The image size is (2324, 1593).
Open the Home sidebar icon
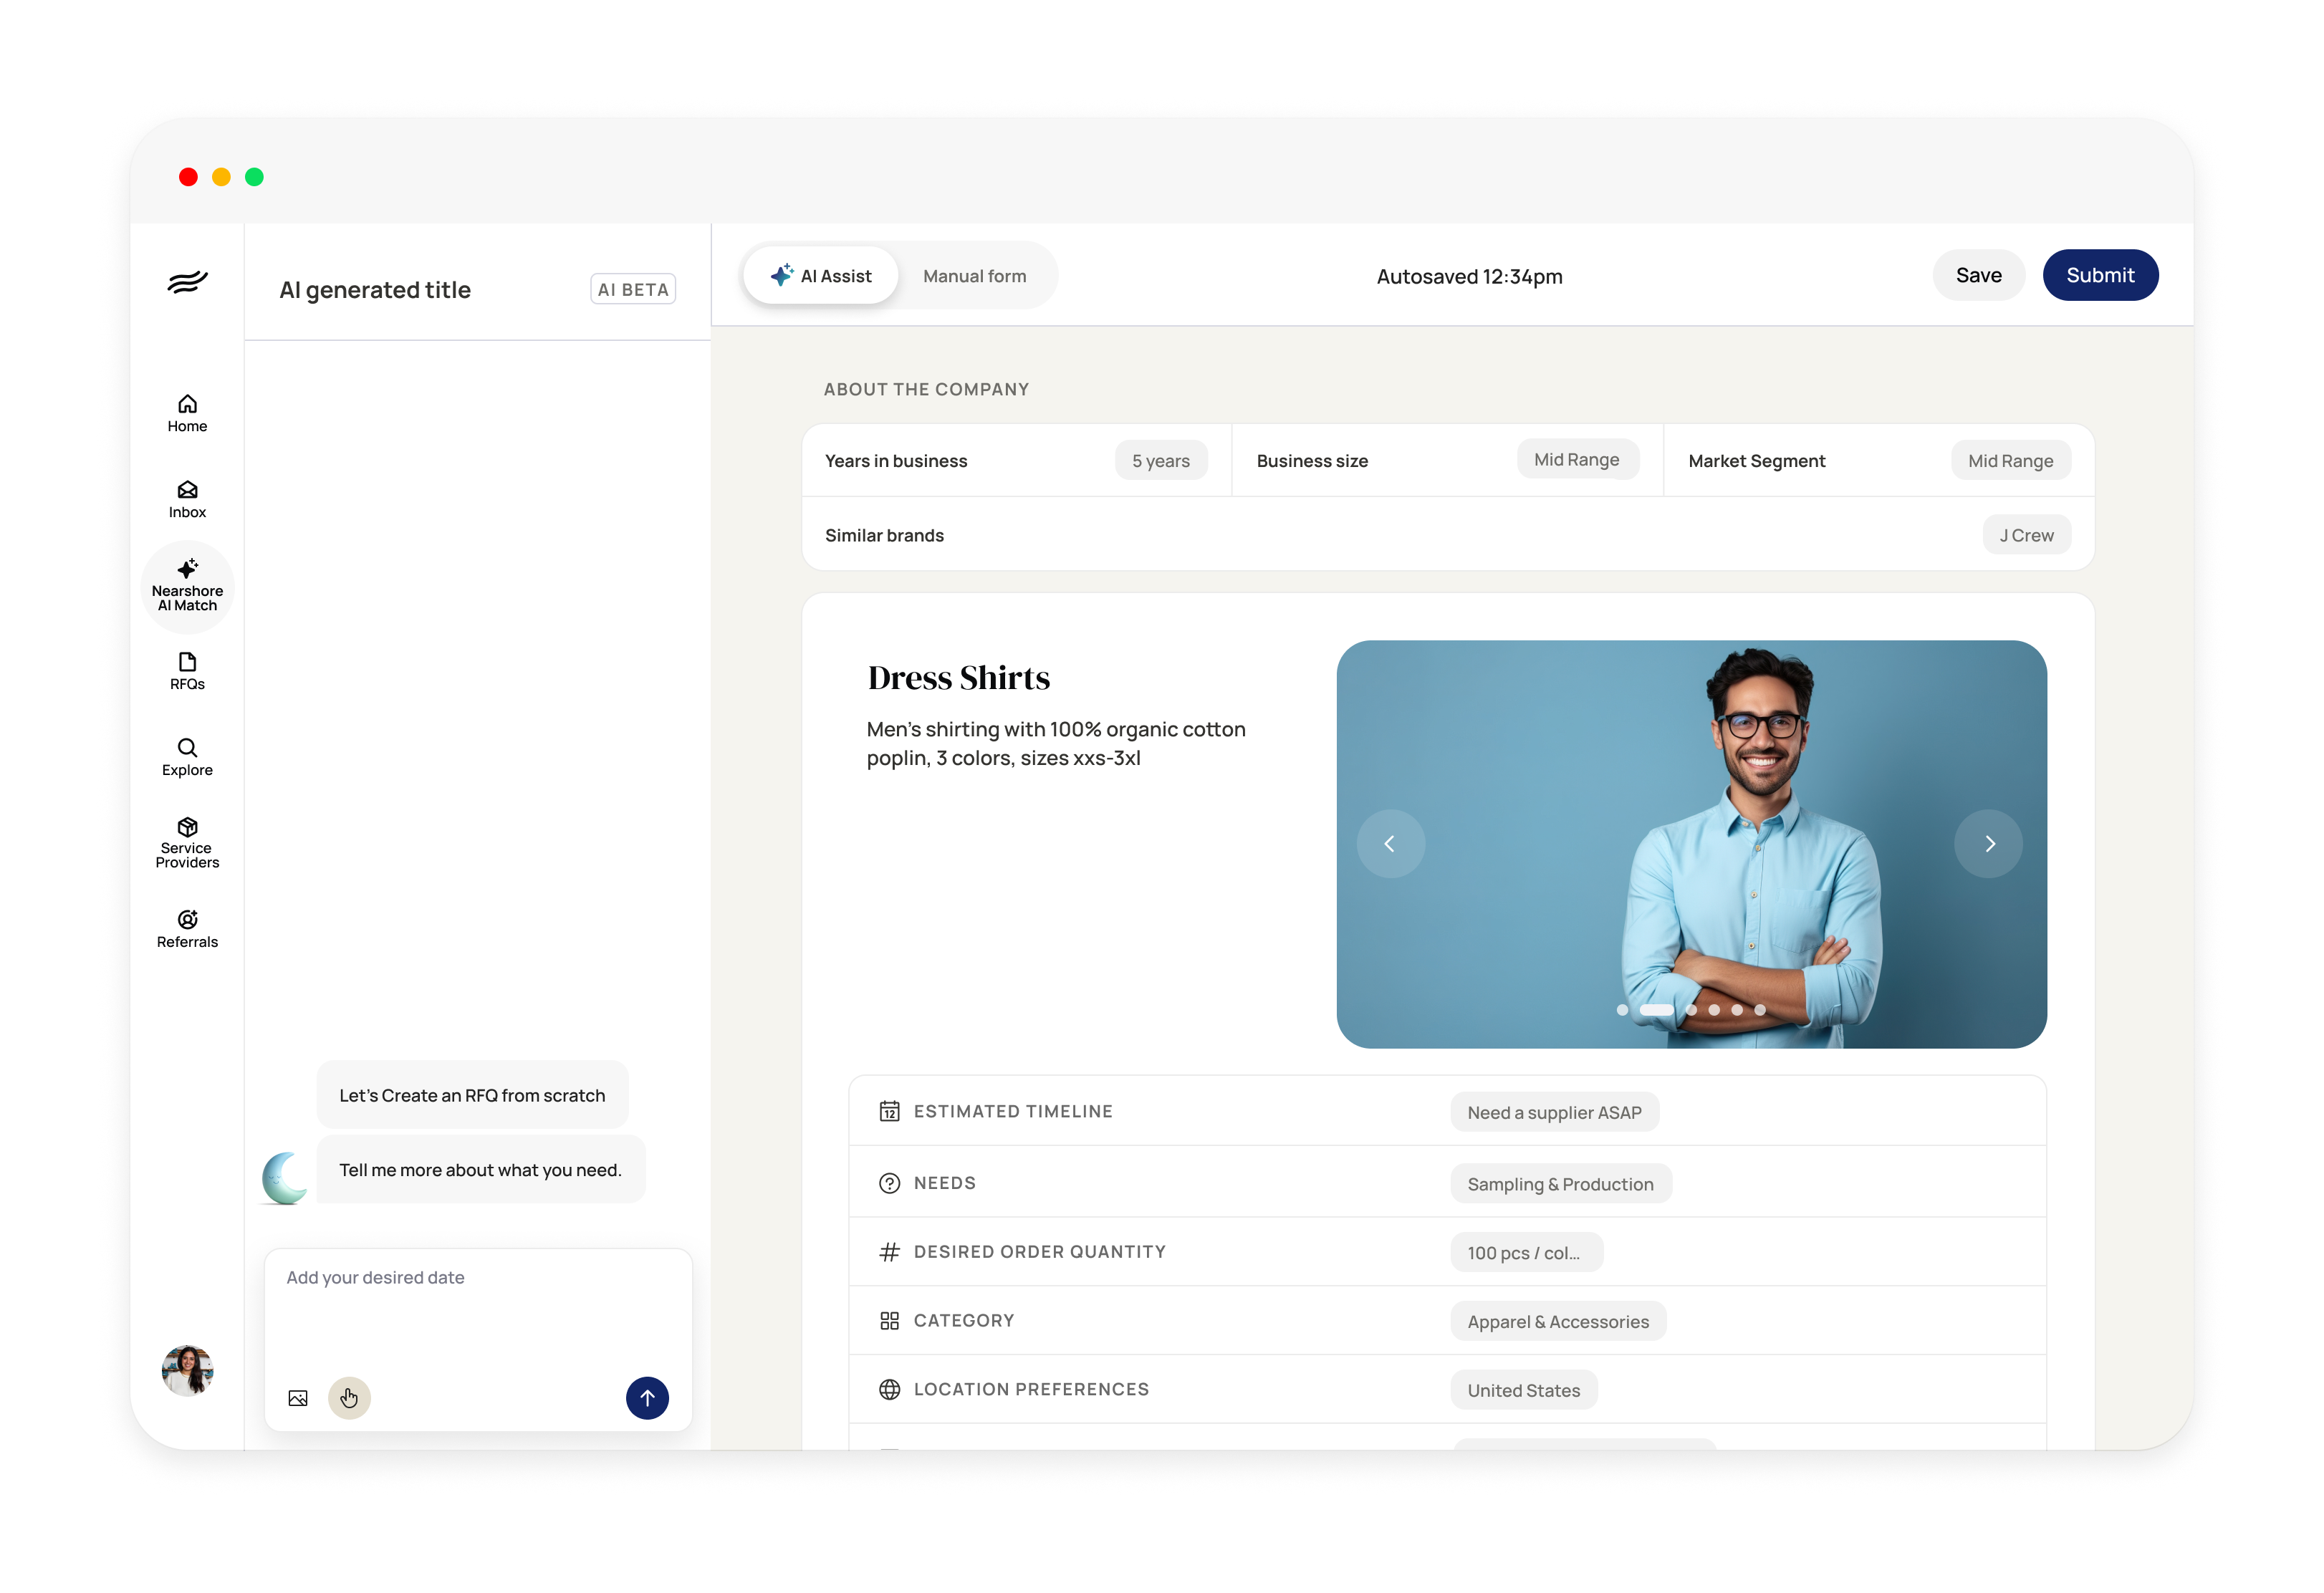tap(187, 413)
